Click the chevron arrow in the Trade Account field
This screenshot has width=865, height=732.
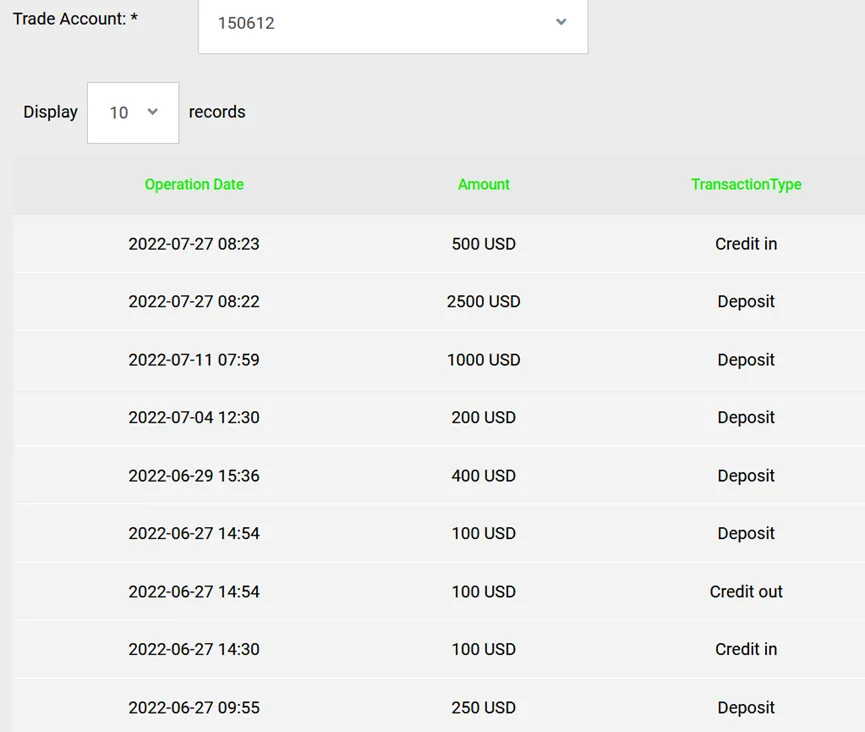[x=561, y=22]
